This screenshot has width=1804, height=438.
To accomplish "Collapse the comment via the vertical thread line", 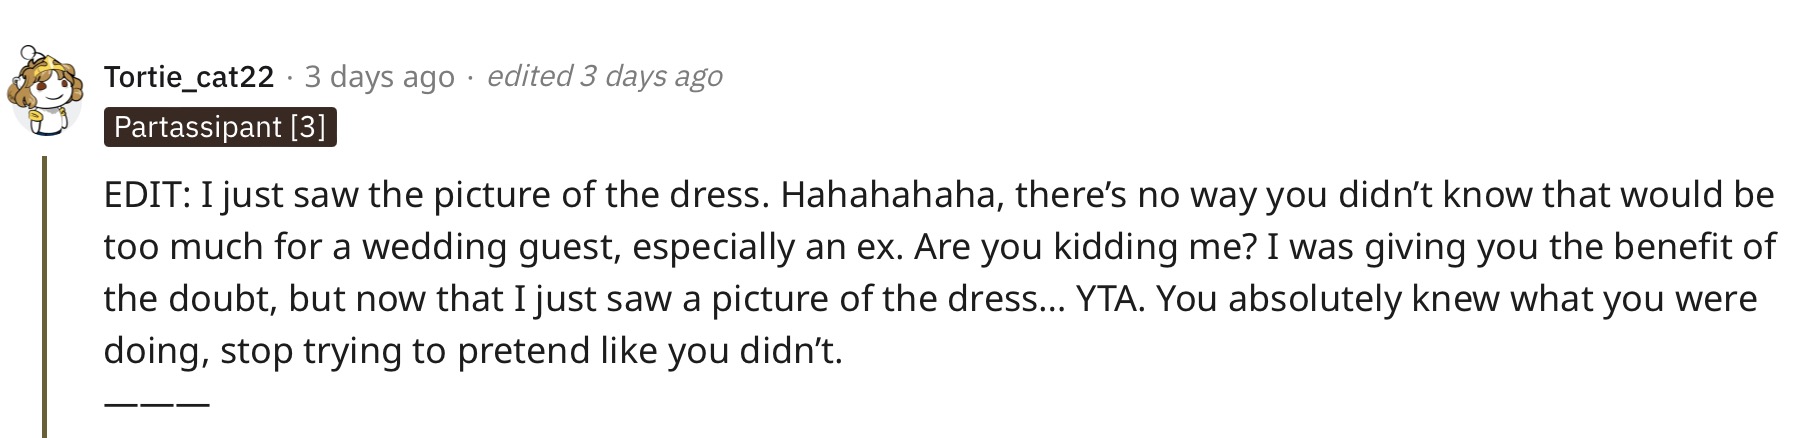I will pos(44,297).
